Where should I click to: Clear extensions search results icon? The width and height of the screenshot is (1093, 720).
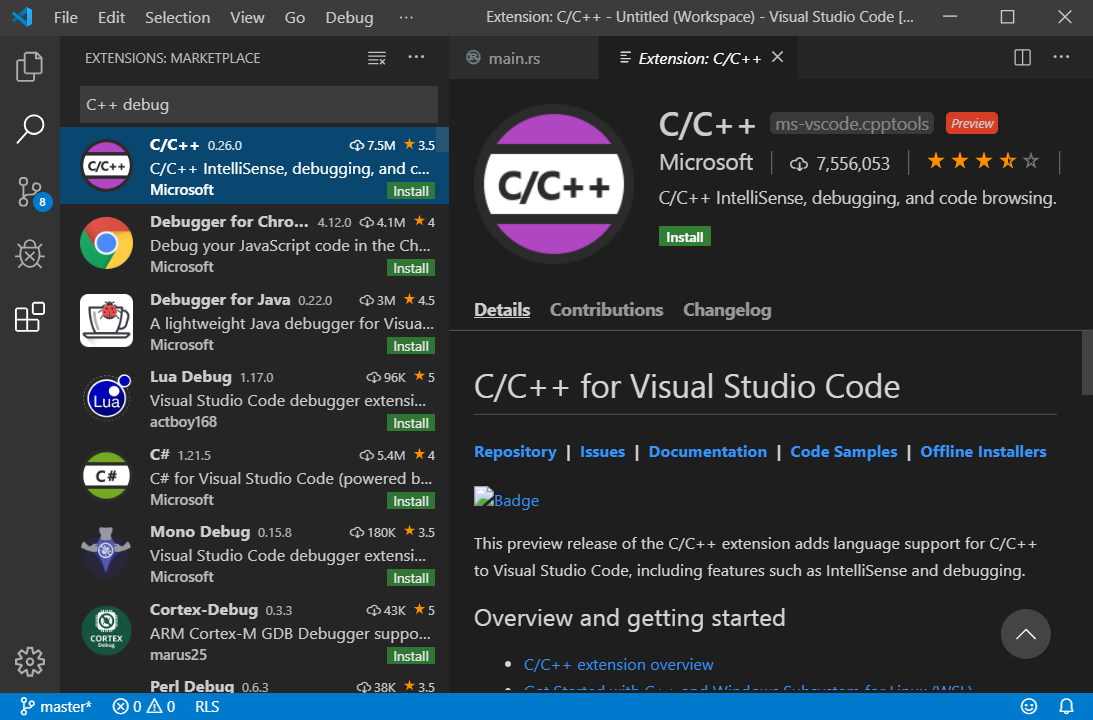376,58
